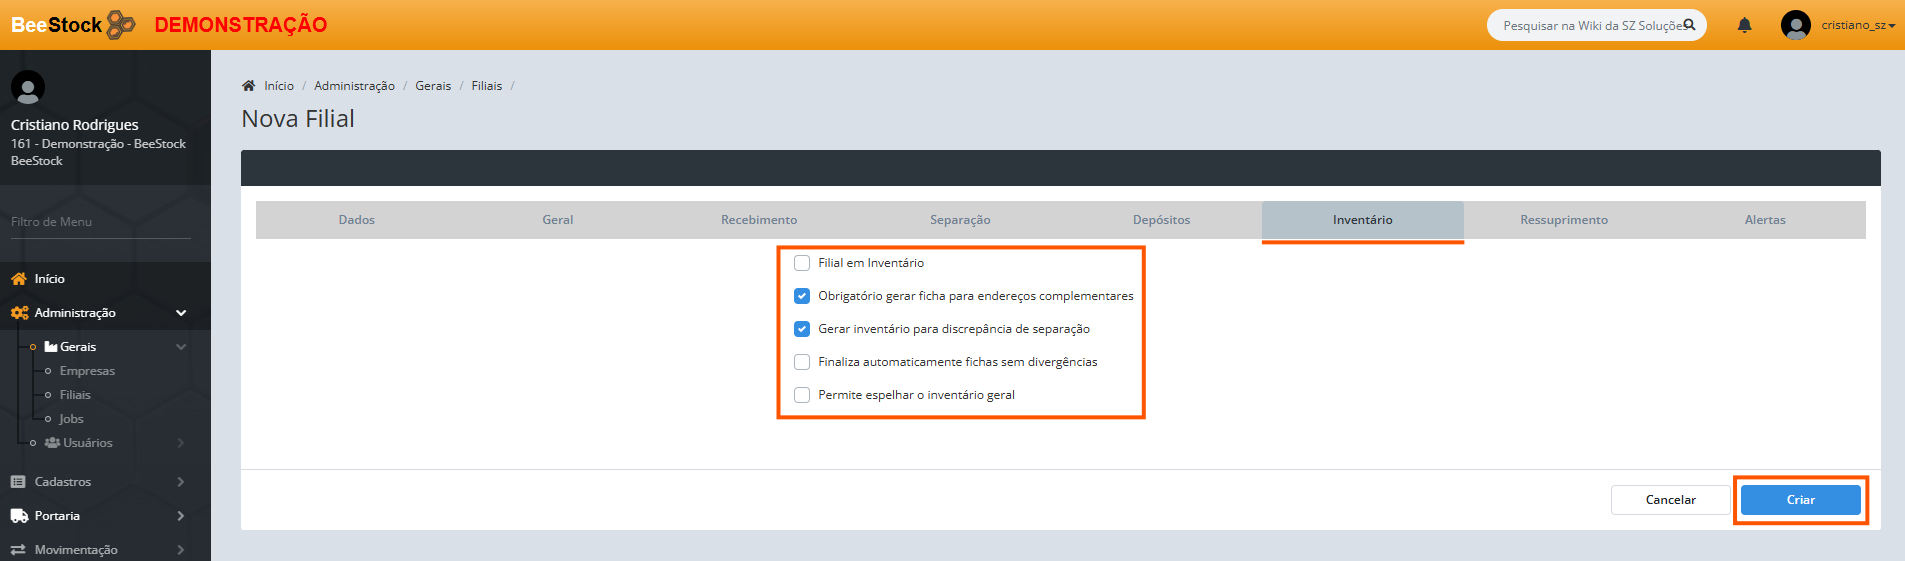Click the BeeStock honeycomb logo
Screen dimensions: 1905x561
(121, 24)
